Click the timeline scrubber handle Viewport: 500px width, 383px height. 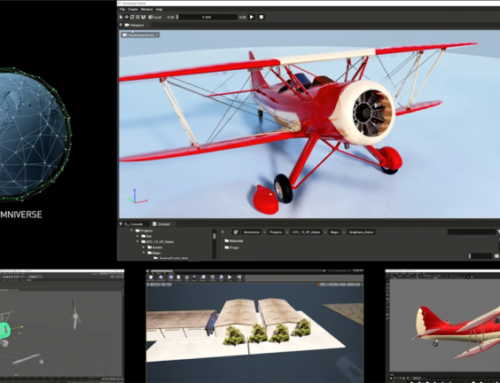point(177,17)
